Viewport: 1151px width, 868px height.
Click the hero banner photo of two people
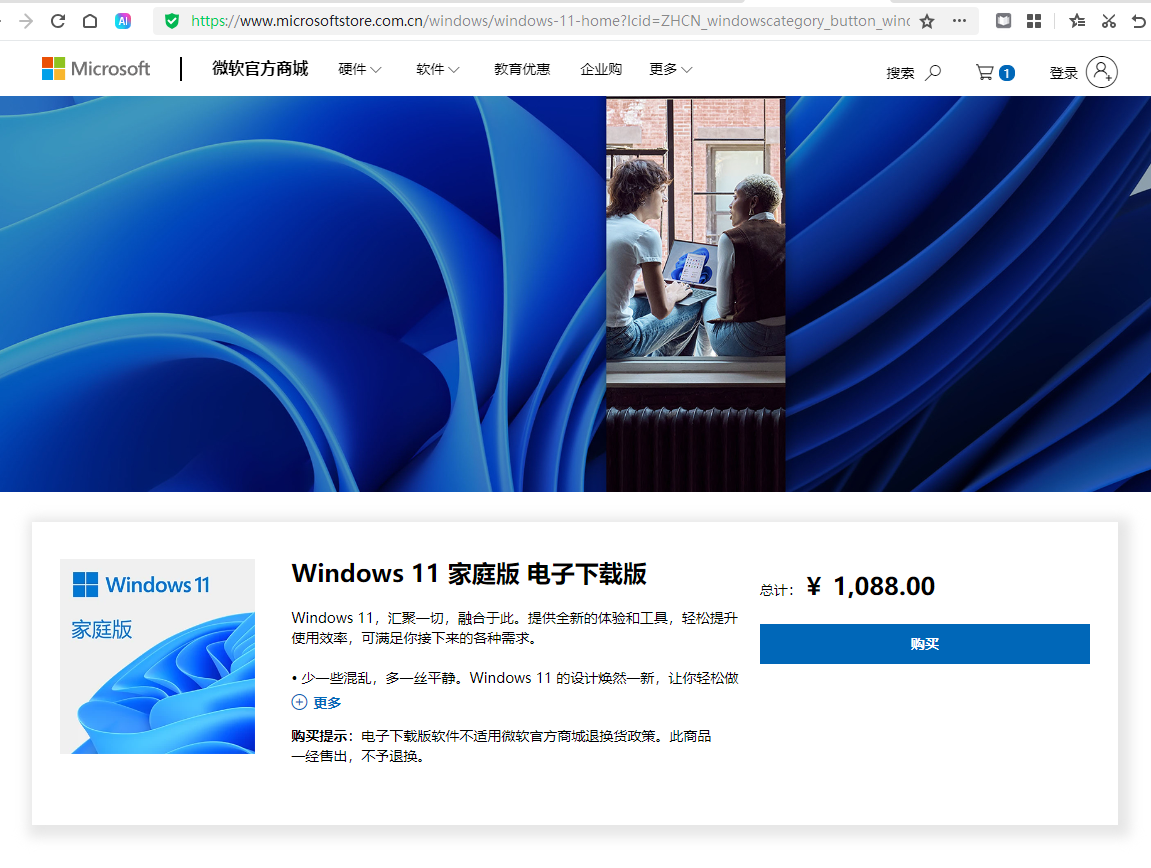pyautogui.click(x=696, y=294)
